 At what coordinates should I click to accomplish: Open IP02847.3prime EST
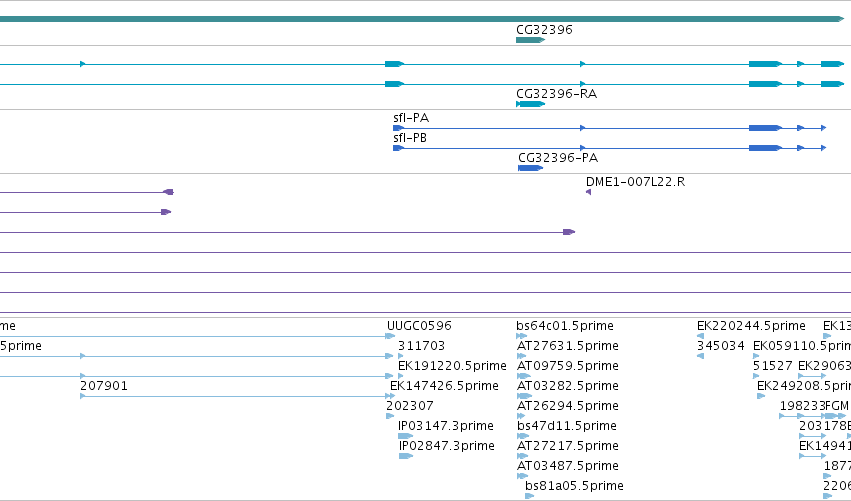click(447, 446)
